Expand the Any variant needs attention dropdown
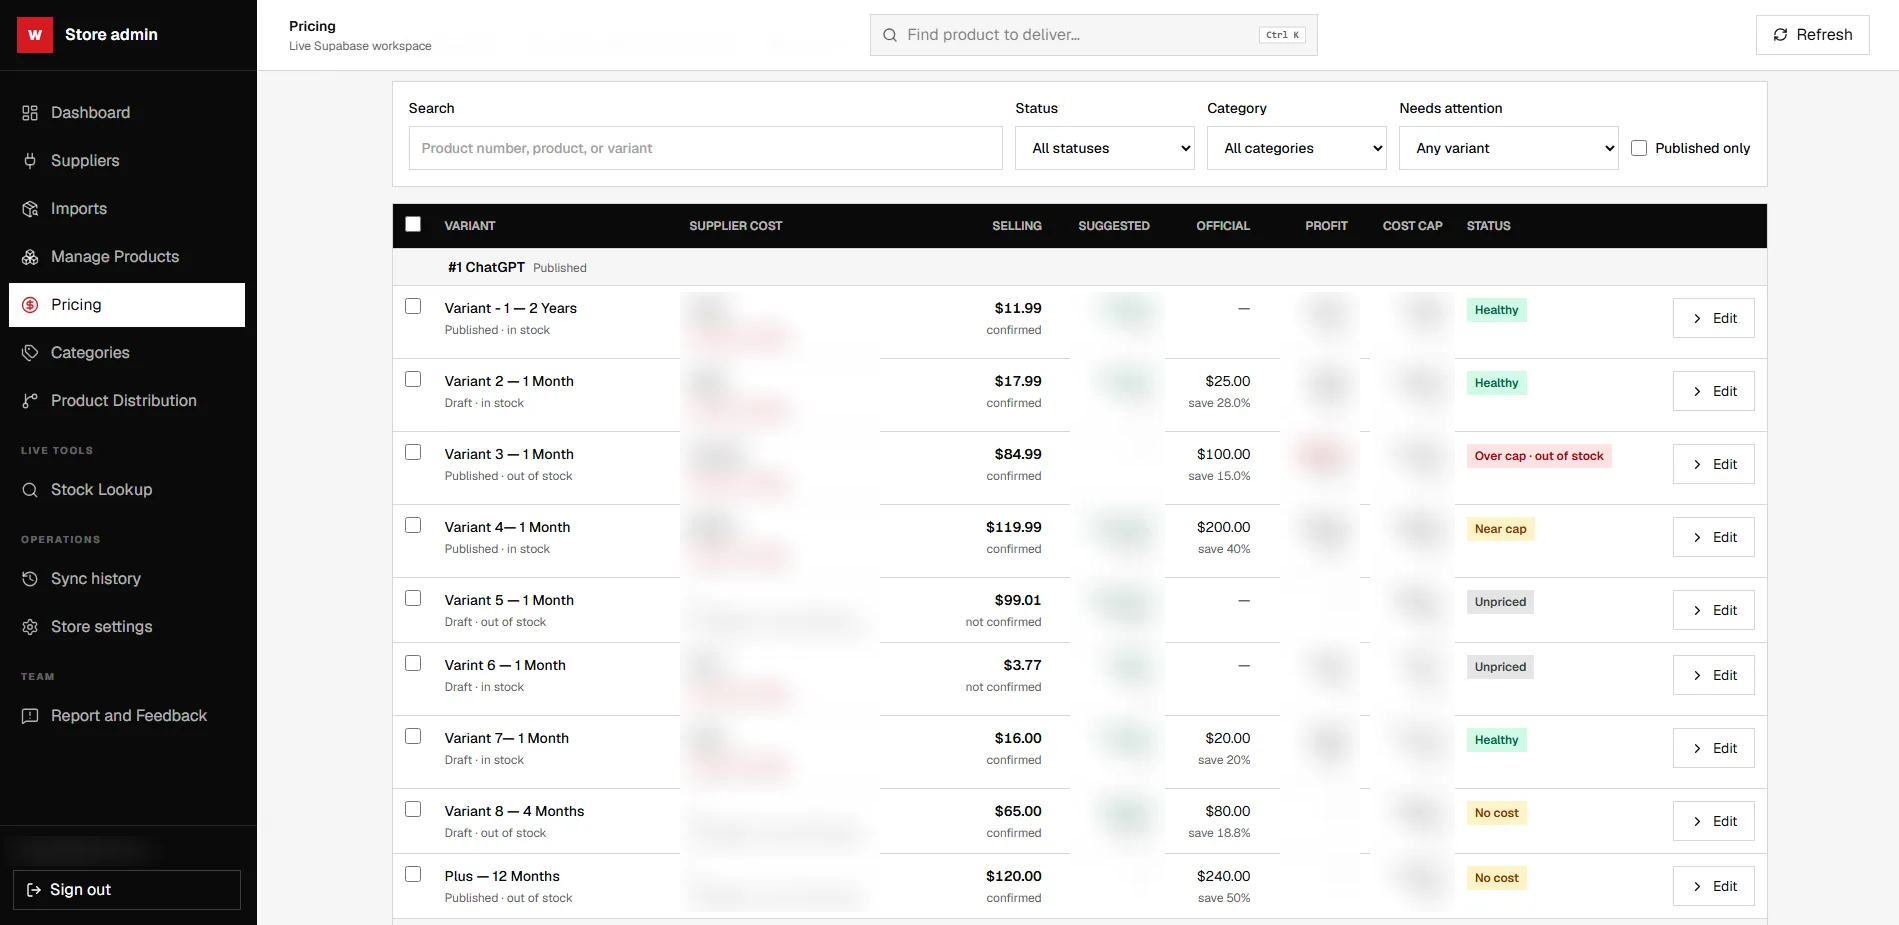The image size is (1899, 925). [x=1509, y=148]
